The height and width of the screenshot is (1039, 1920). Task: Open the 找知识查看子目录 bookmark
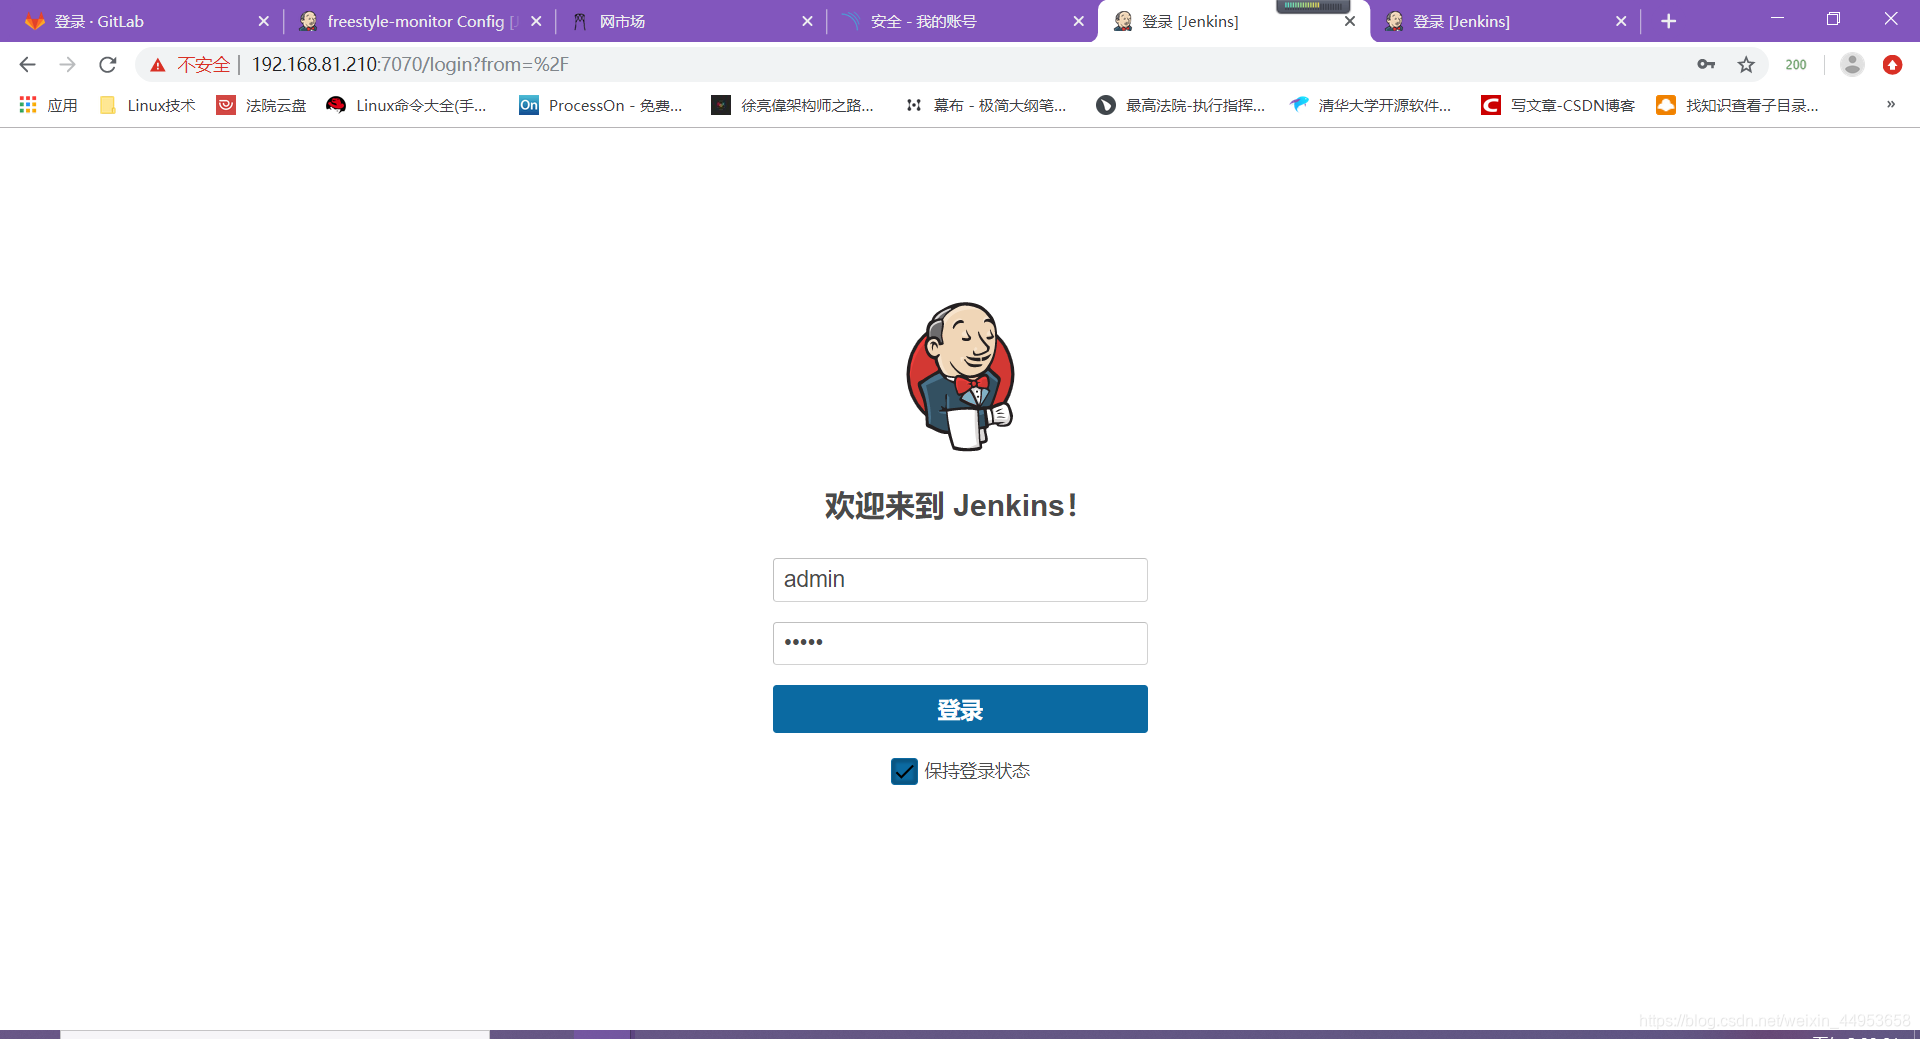pos(1738,105)
